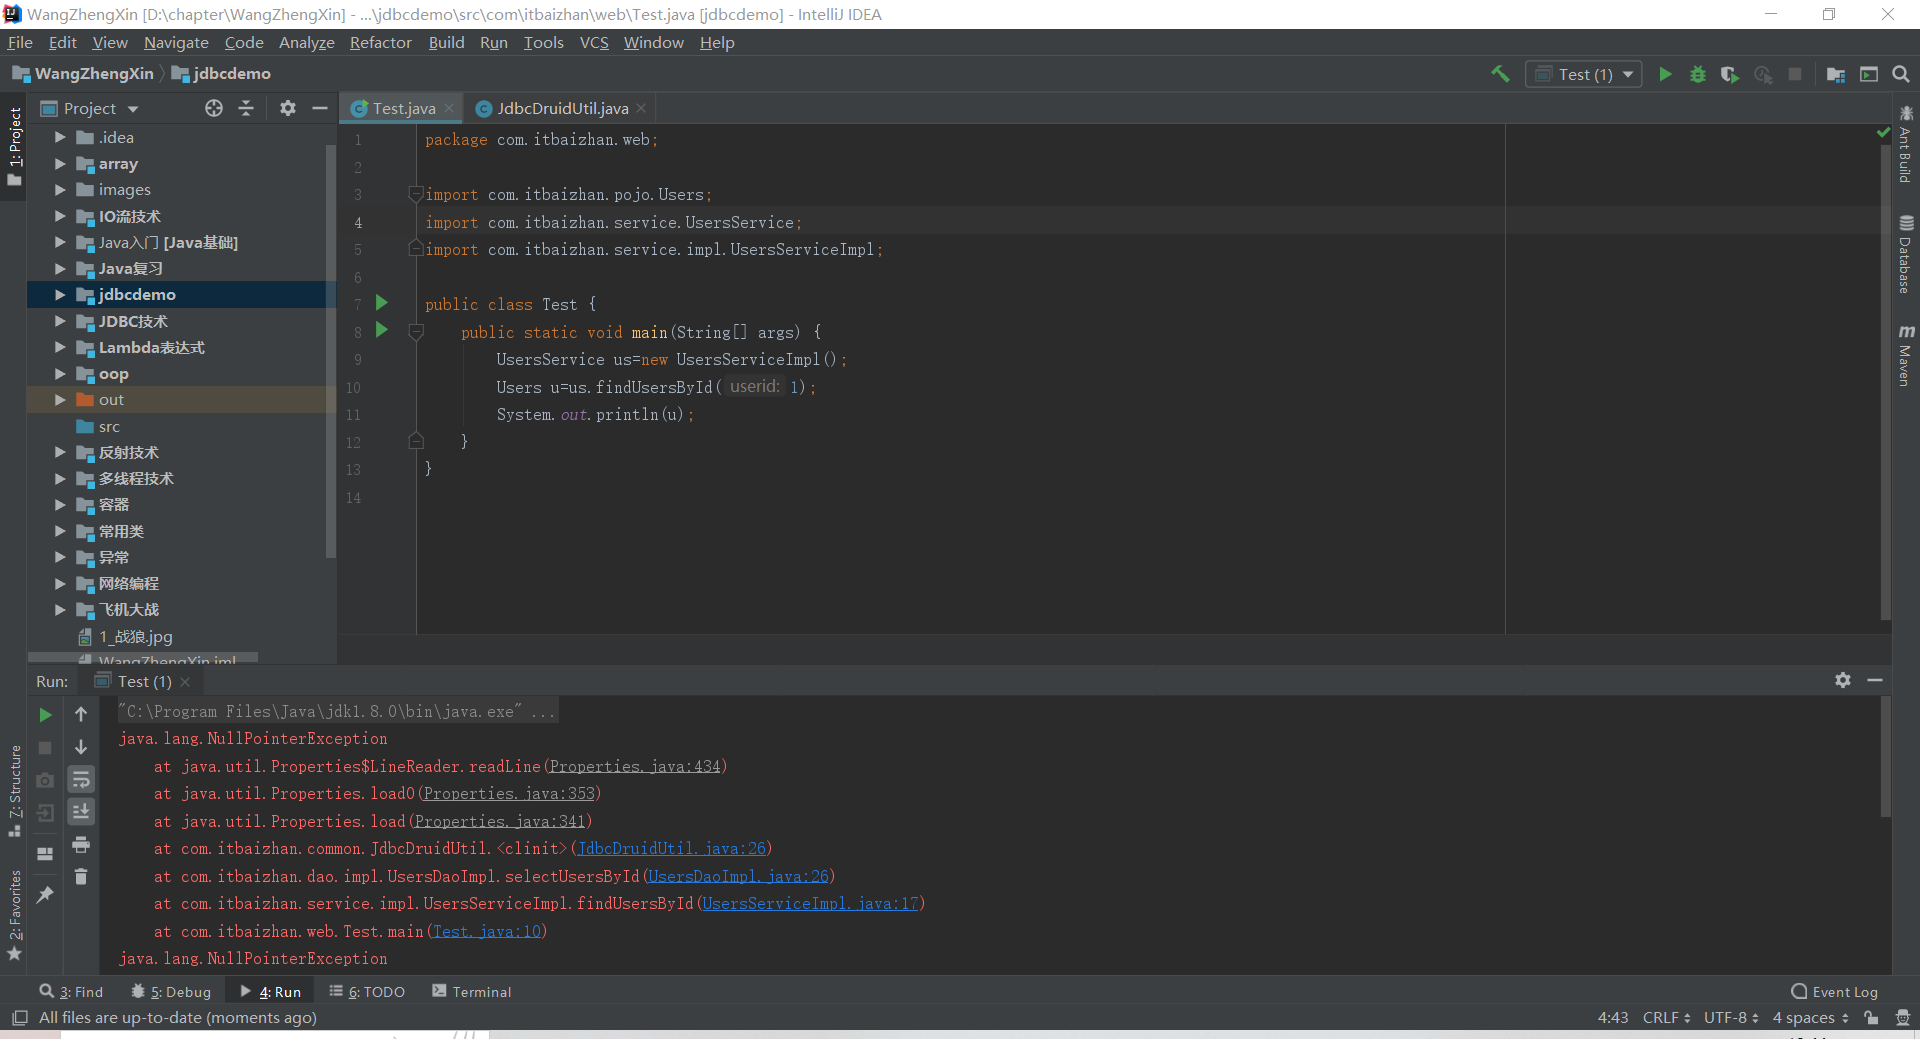The height and width of the screenshot is (1039, 1920).
Task: Run Test (1) with green play button in toolbar
Action: pyautogui.click(x=1665, y=74)
